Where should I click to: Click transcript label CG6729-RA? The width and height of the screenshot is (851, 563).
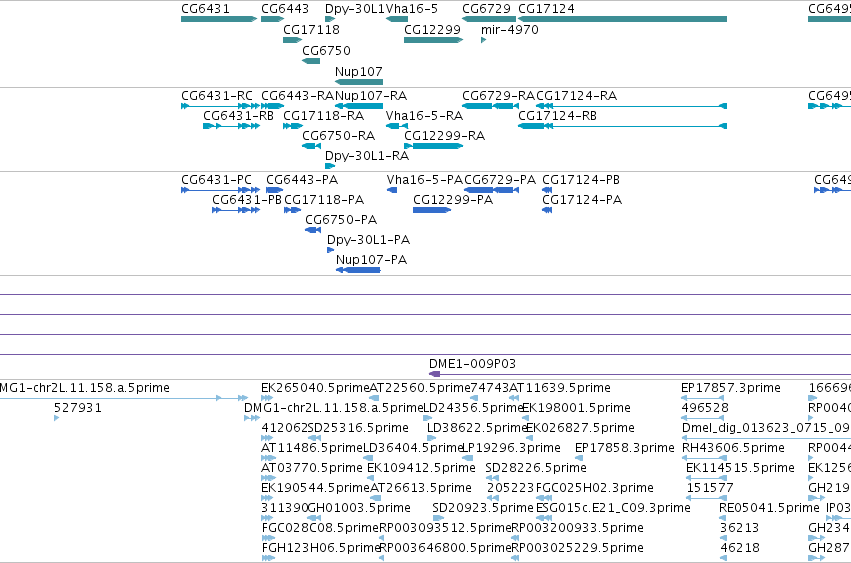[x=499, y=96]
